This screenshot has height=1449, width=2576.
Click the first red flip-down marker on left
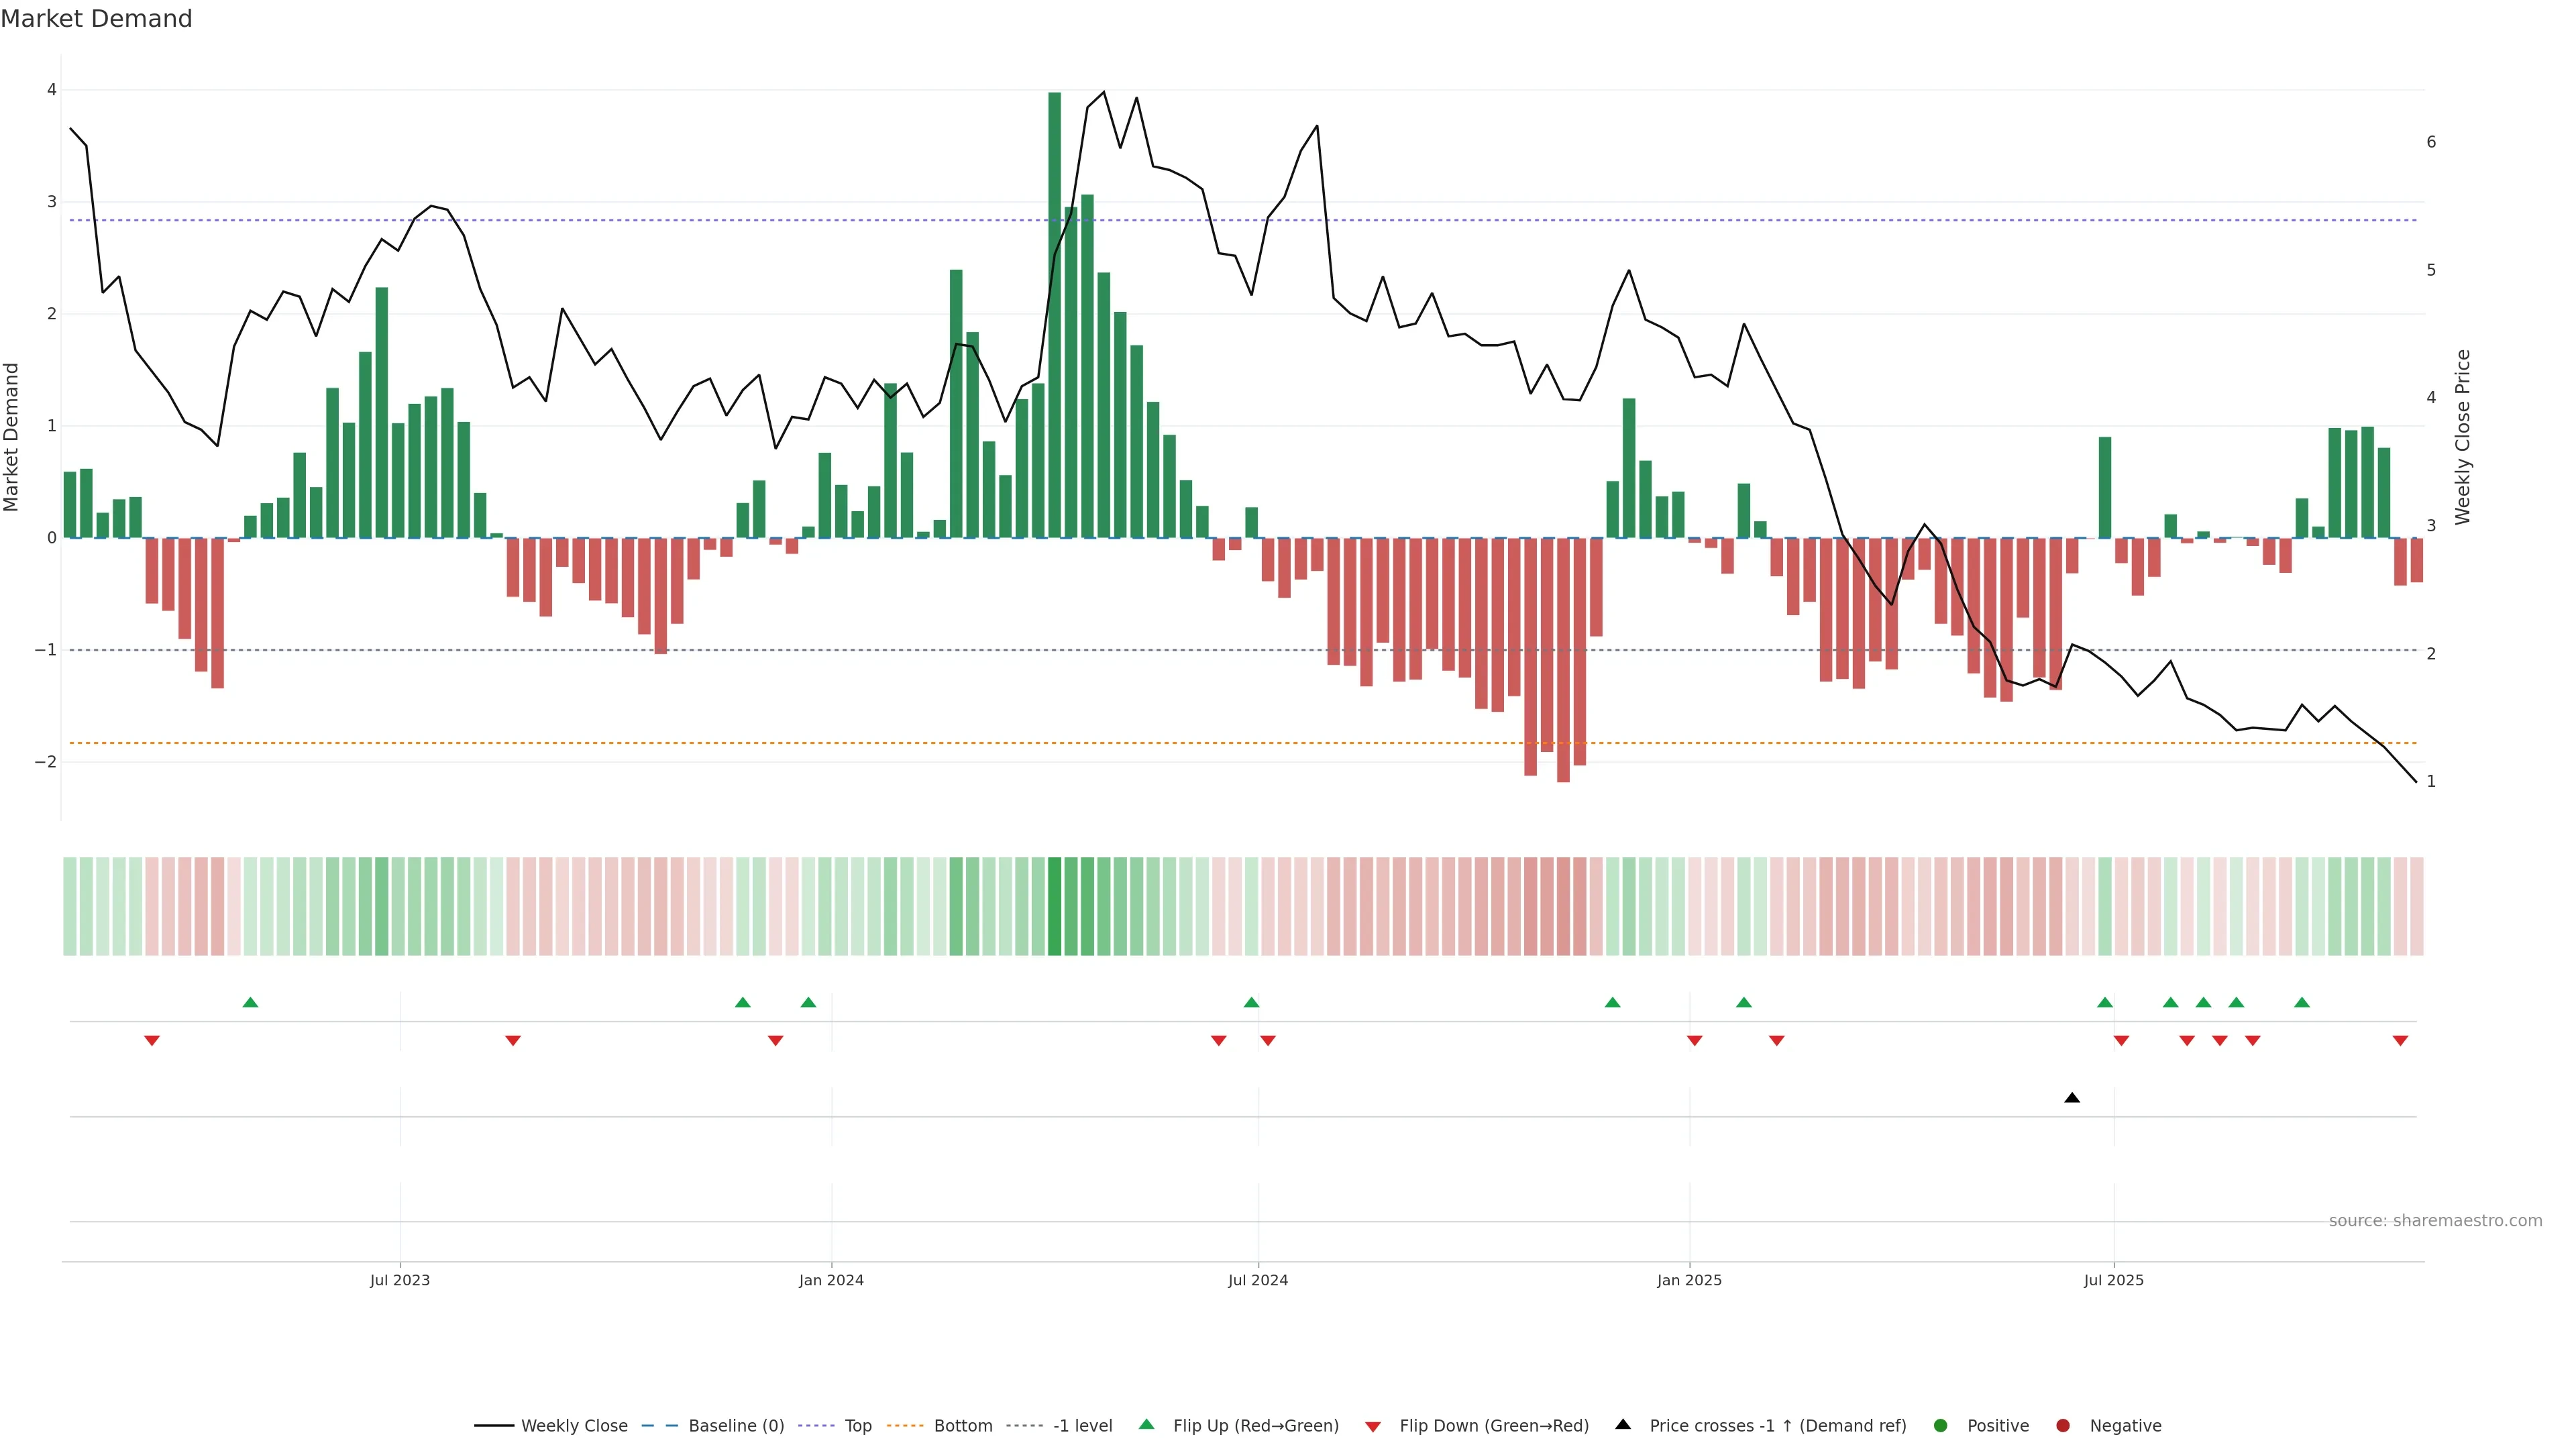pos(152,1041)
